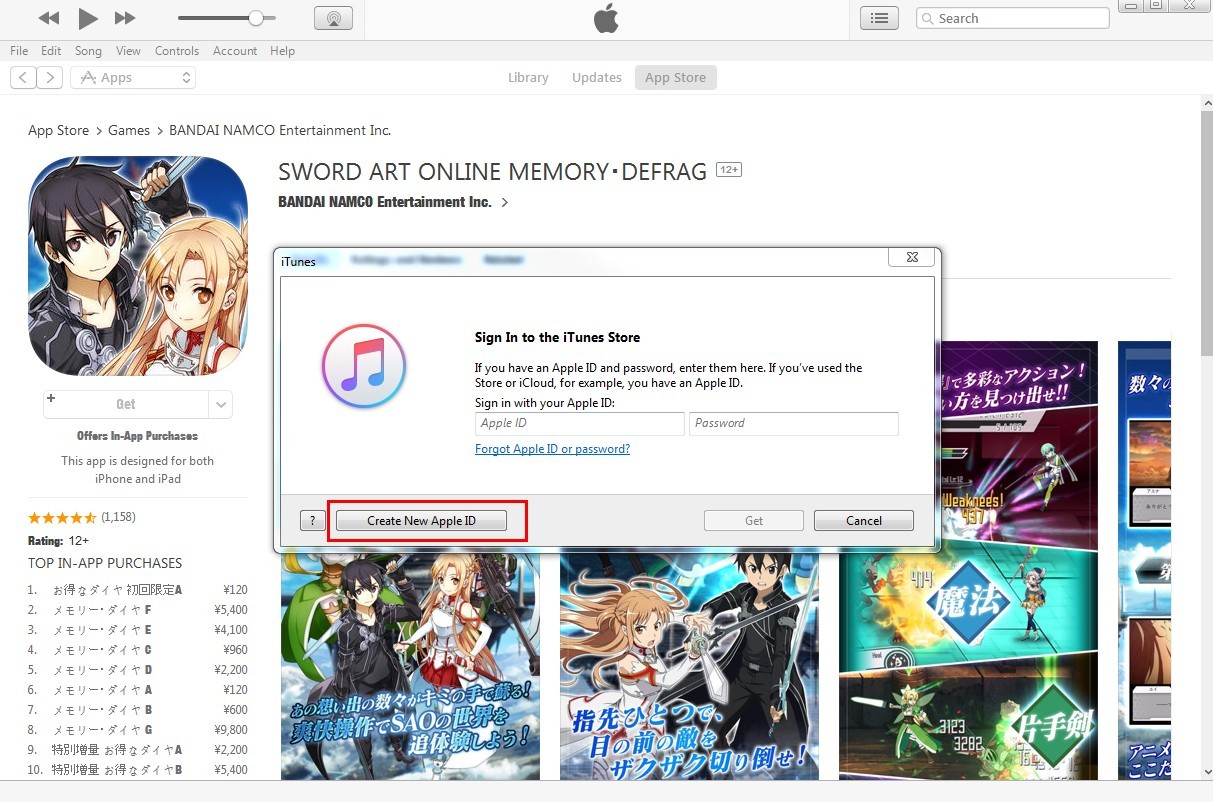Select in-app purchase 特別増量 お得なダイヤA
The height and width of the screenshot is (802, 1213).
point(138,749)
